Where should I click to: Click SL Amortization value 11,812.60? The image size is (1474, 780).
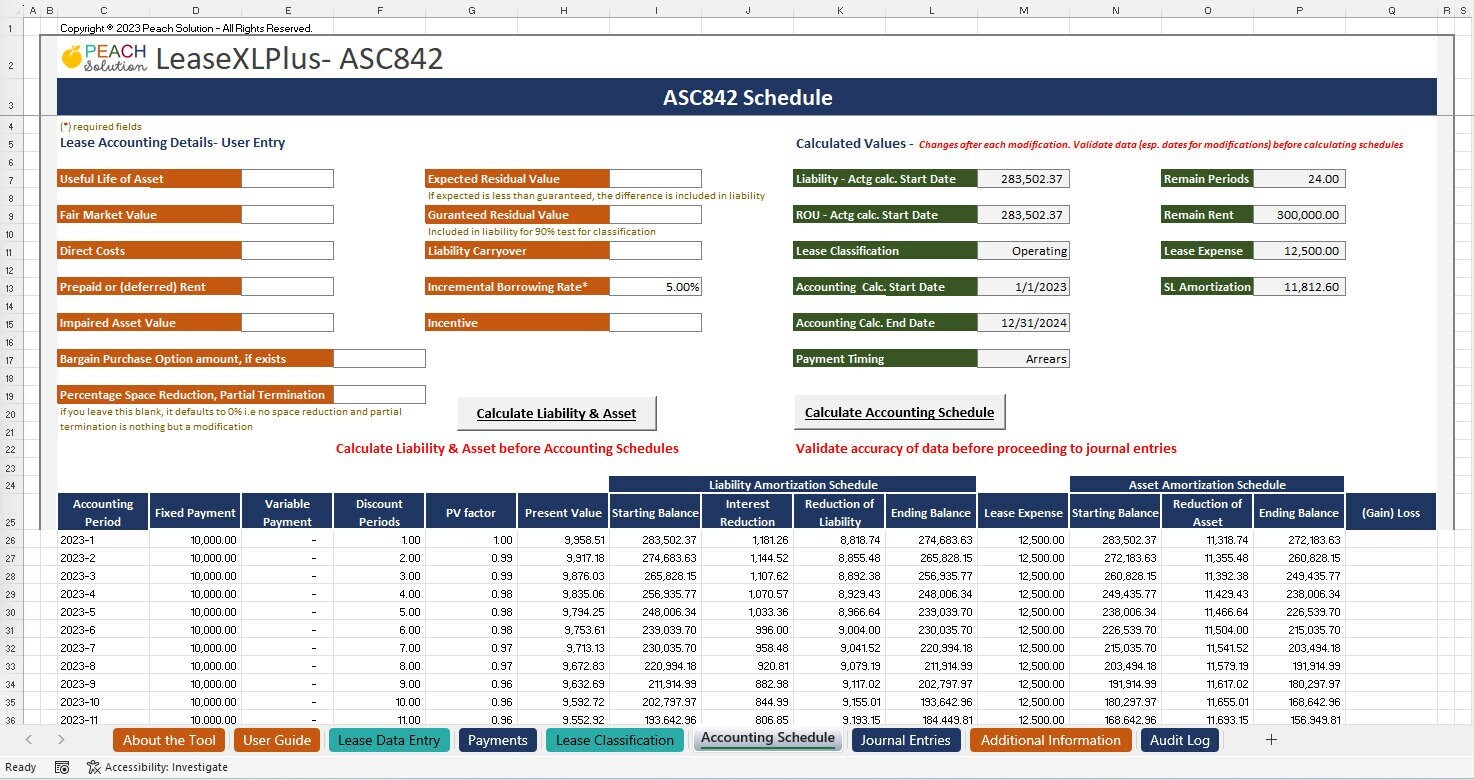pos(1299,287)
